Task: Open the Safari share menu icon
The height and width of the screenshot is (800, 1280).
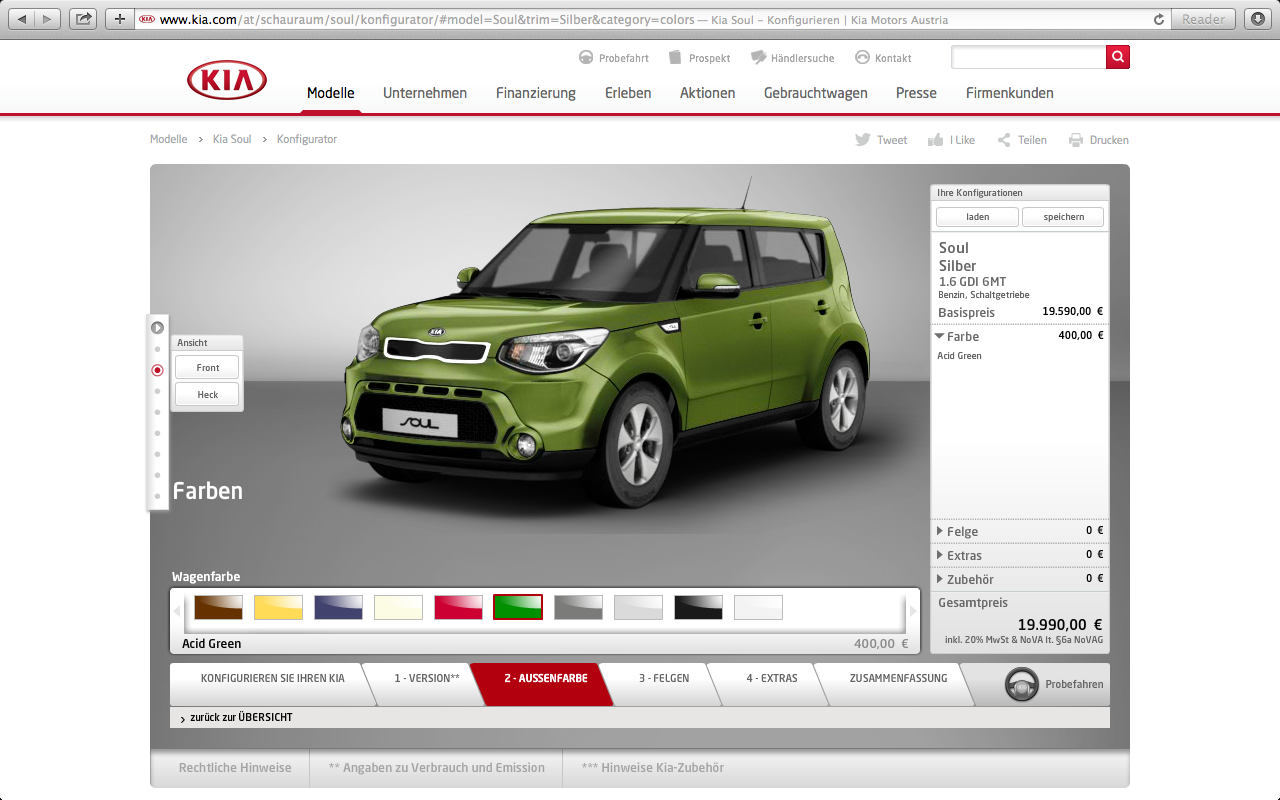Action: (x=84, y=19)
